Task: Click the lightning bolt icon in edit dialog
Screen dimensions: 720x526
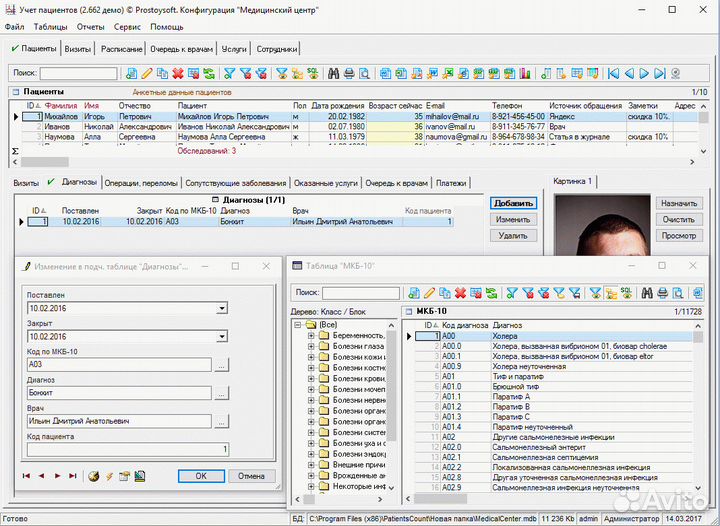Action: (108, 476)
